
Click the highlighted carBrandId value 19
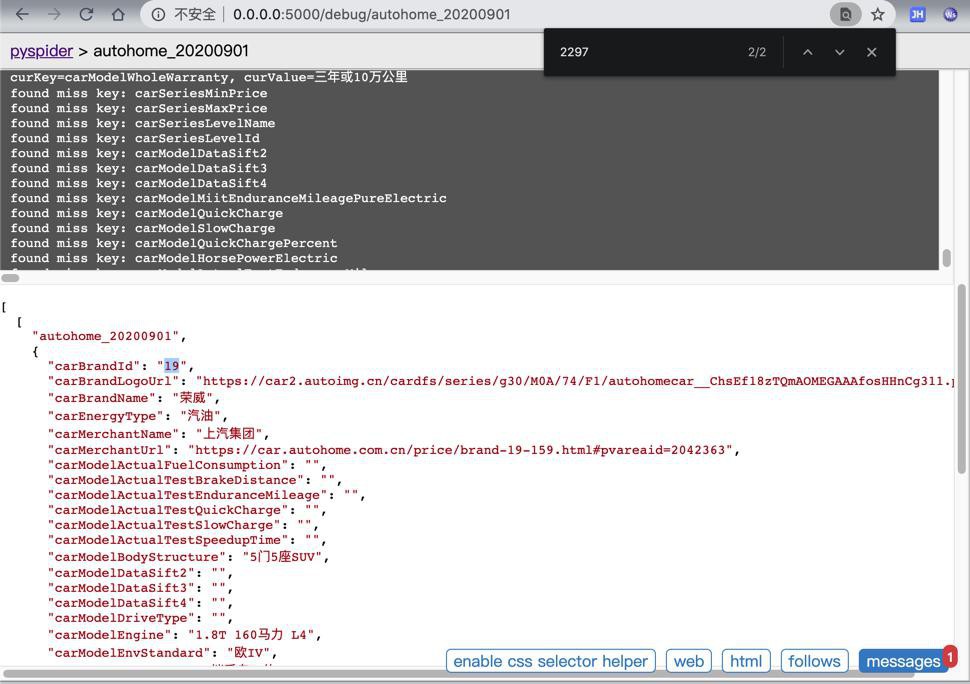pos(171,366)
